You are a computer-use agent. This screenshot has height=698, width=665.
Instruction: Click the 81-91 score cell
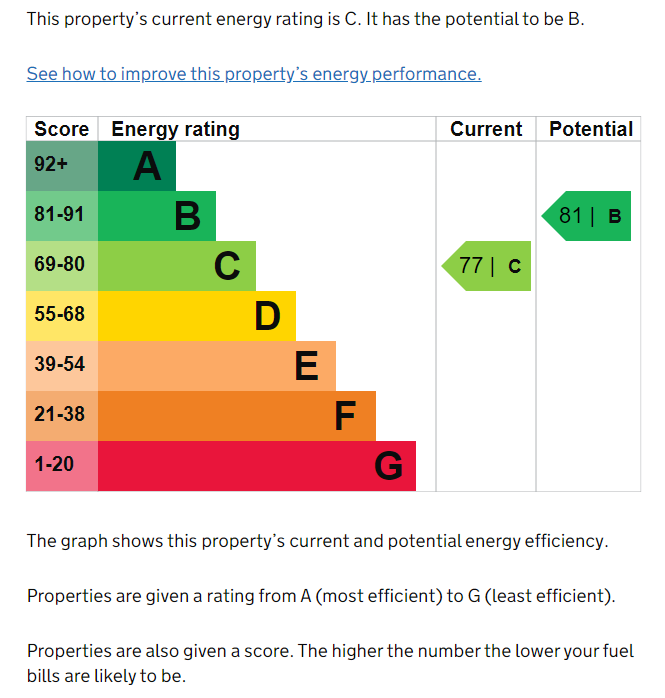tap(61, 216)
